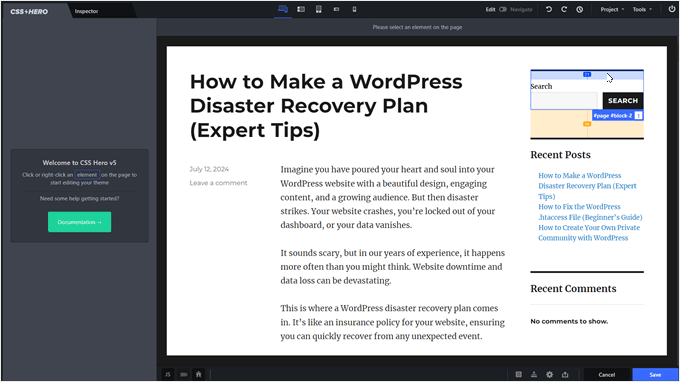Click the 'Search' label above input
This screenshot has height=382, width=680.
(x=541, y=86)
